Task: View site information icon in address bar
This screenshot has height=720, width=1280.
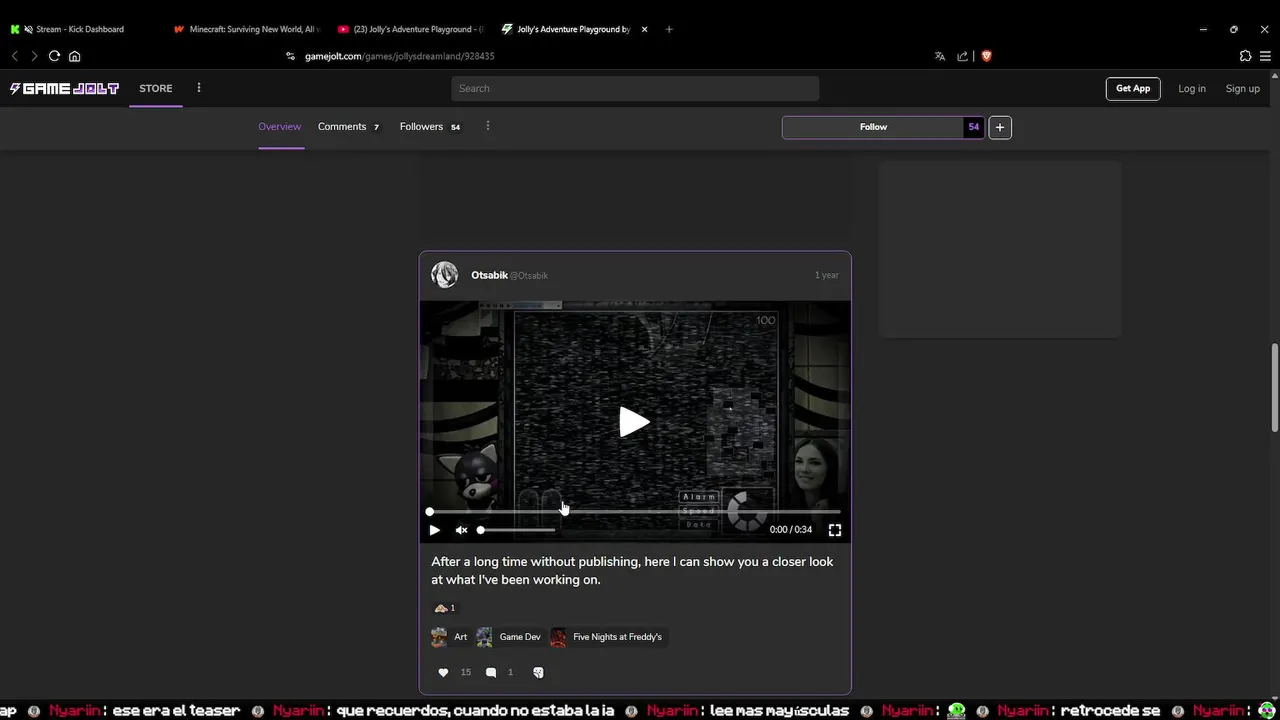Action: click(290, 56)
